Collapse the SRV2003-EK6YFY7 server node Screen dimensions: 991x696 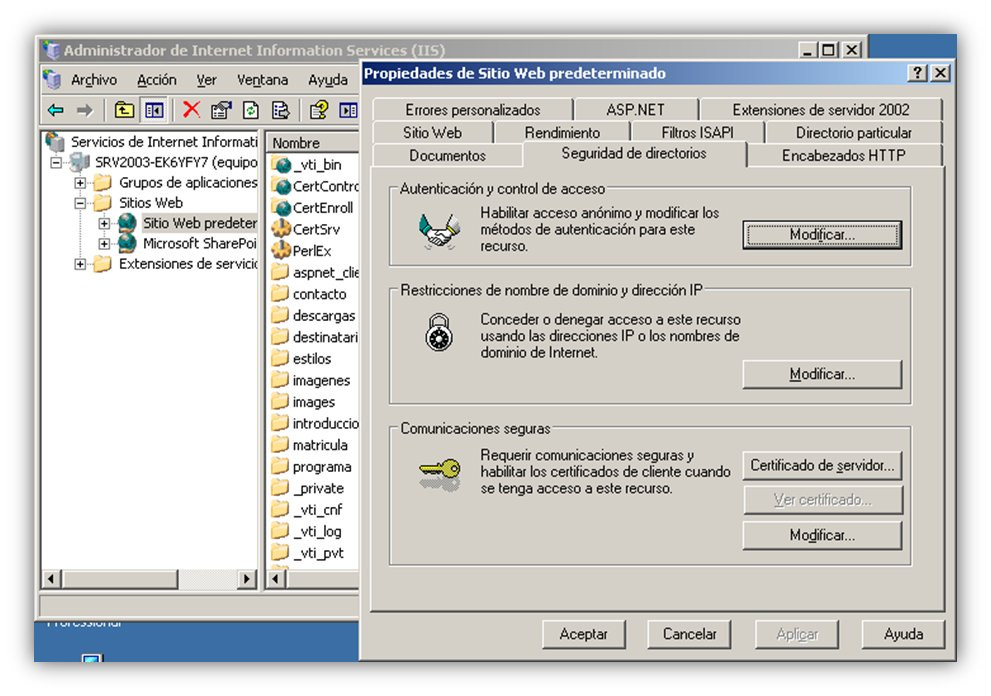pyautogui.click(x=56, y=162)
